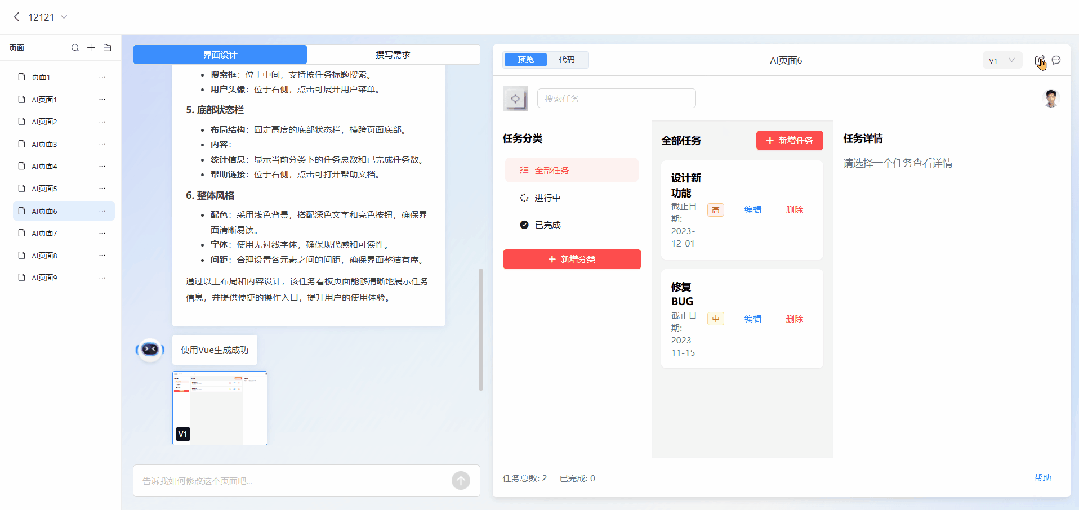Viewport: 1079px width, 510px height.
Task: Click the copy/export icon next to V1
Action: point(1040,61)
